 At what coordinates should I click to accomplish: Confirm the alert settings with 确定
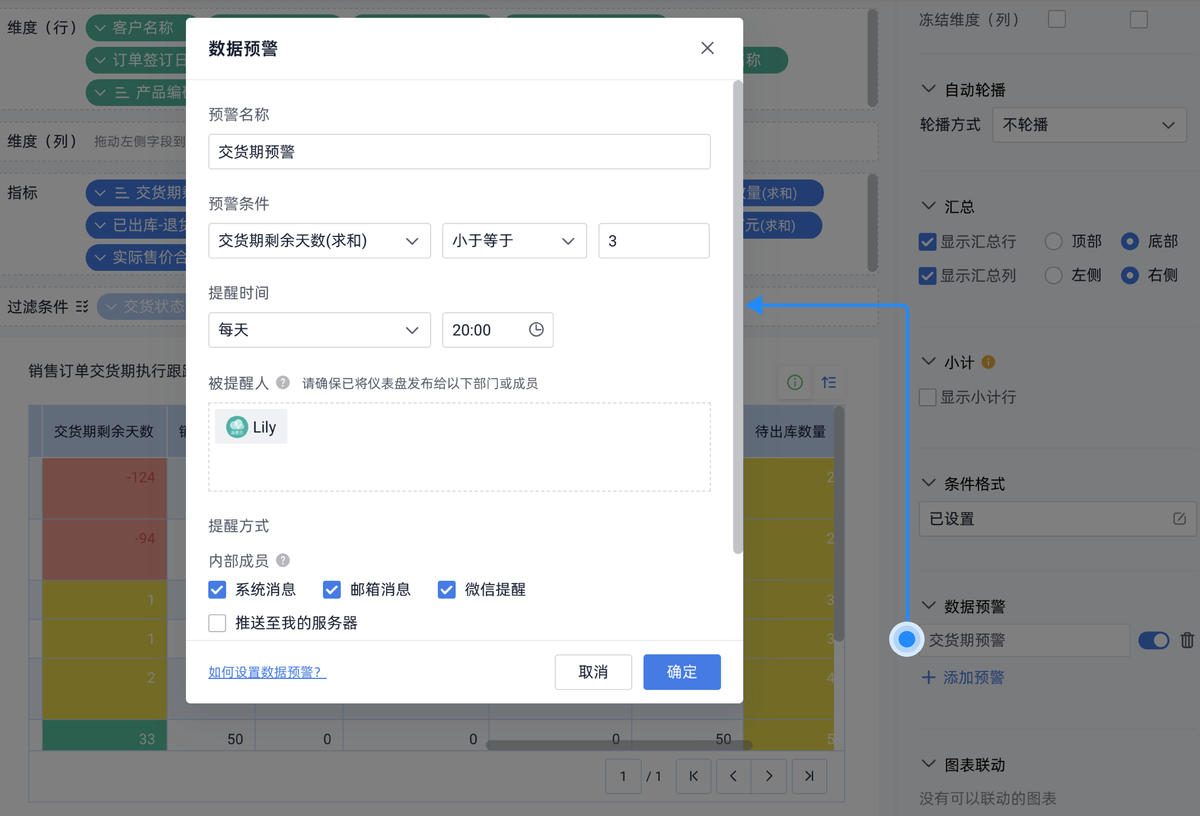coord(681,672)
